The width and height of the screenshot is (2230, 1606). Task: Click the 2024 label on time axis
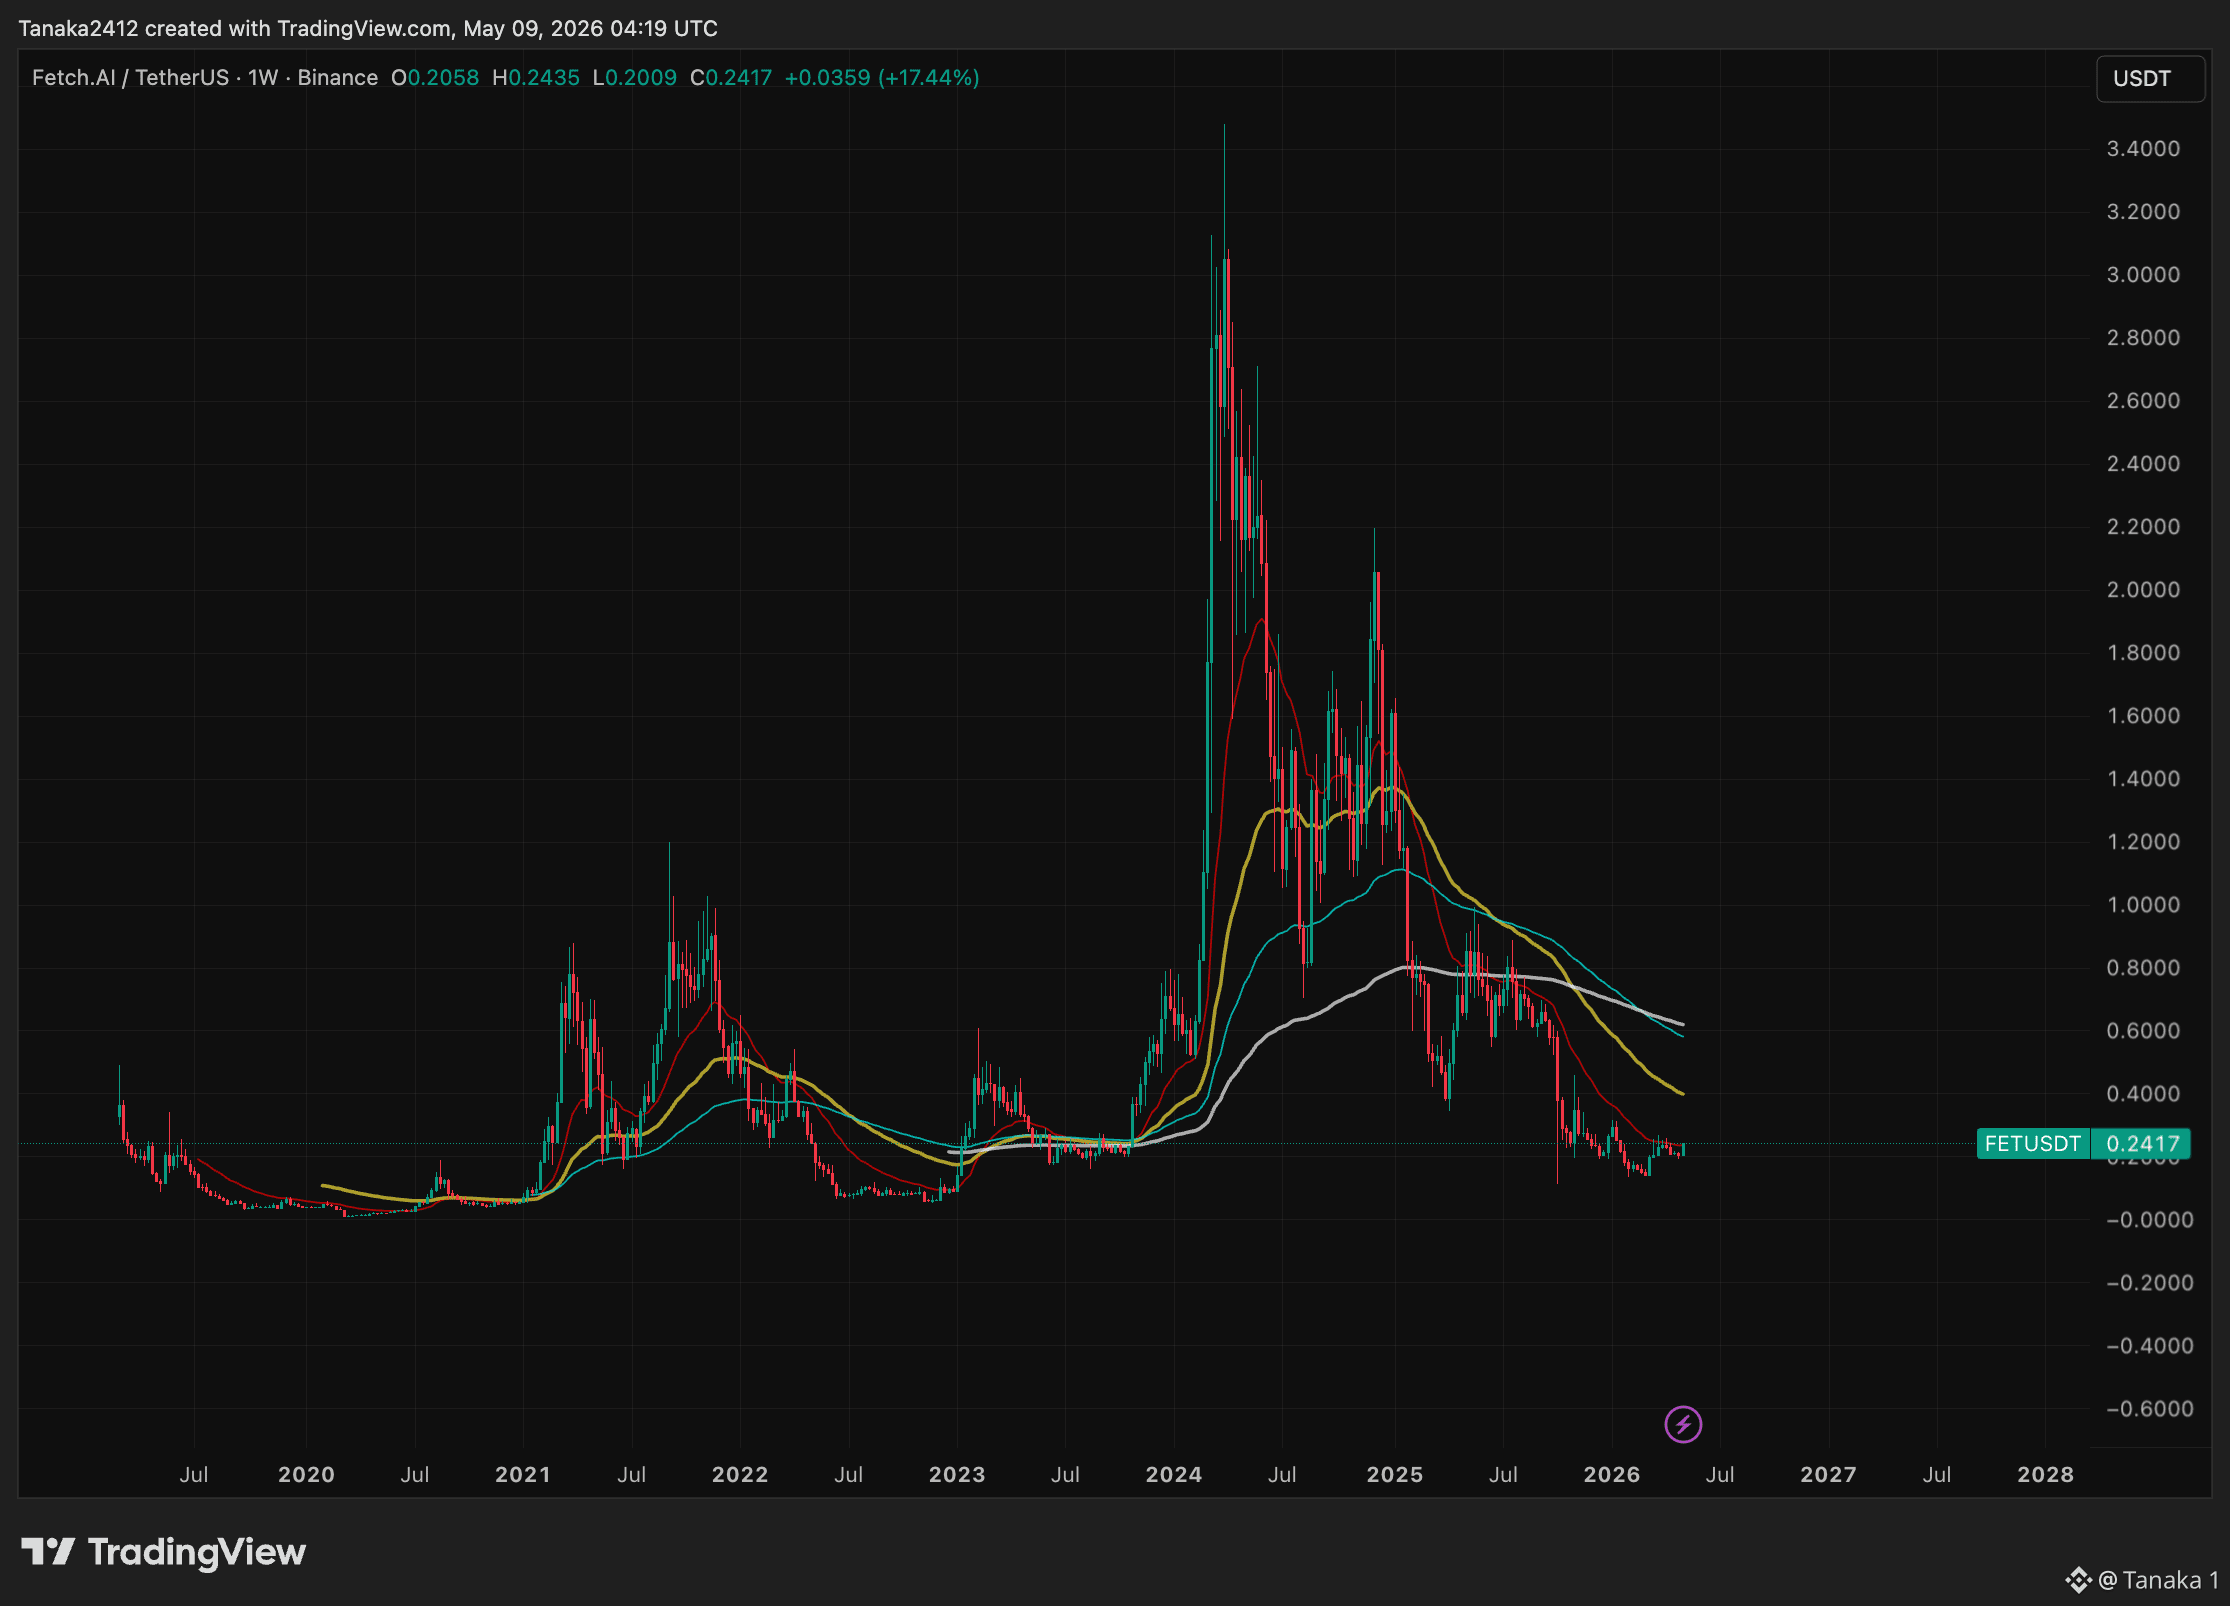tap(1174, 1475)
